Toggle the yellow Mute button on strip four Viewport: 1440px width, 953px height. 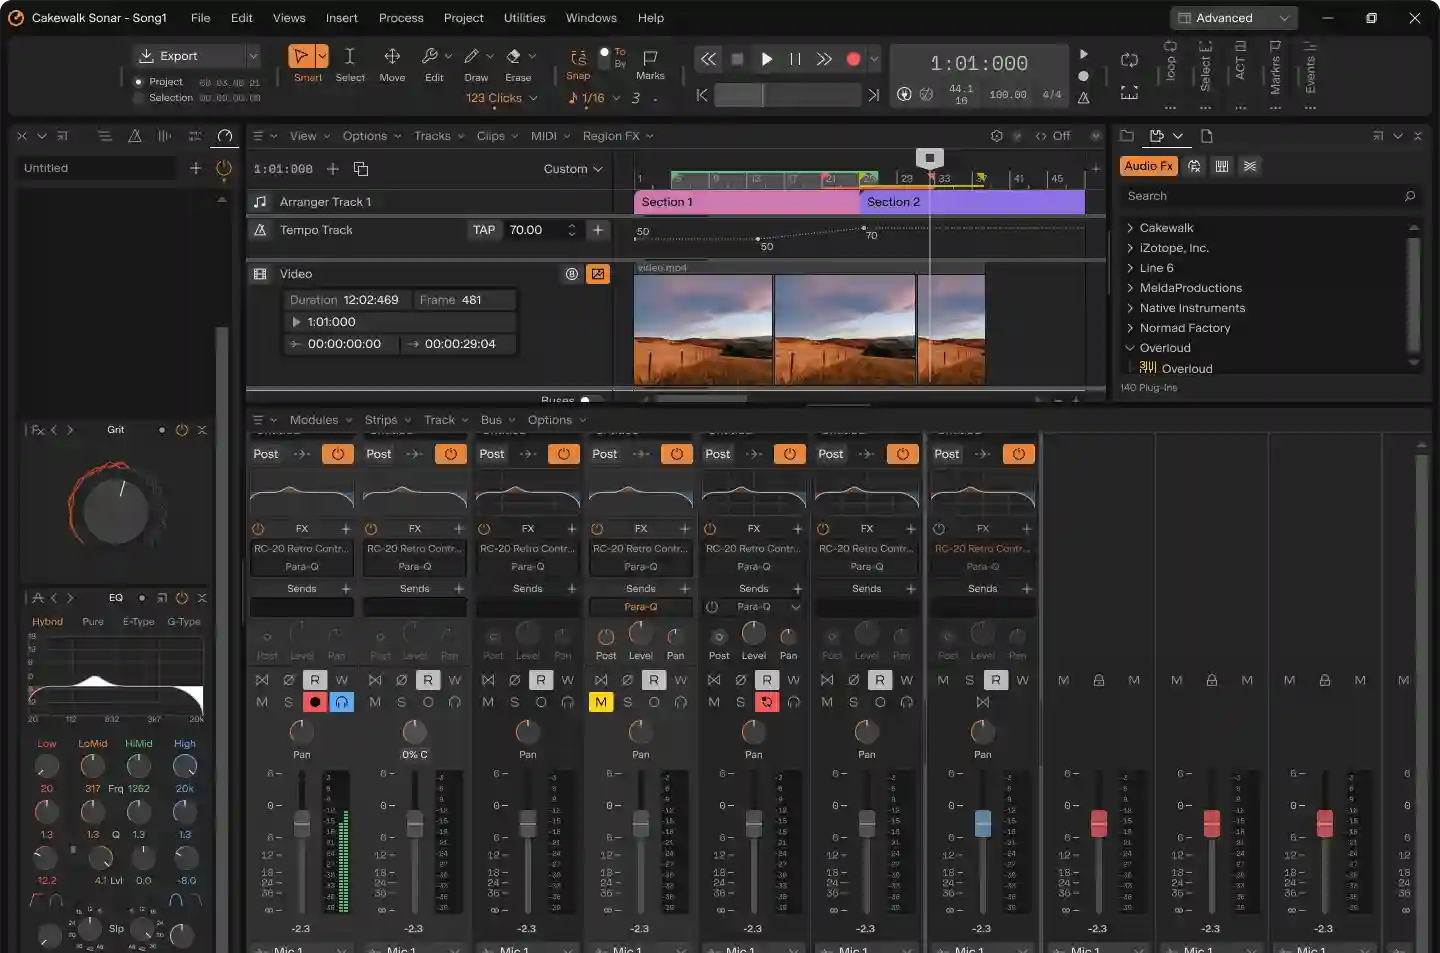pyautogui.click(x=600, y=702)
